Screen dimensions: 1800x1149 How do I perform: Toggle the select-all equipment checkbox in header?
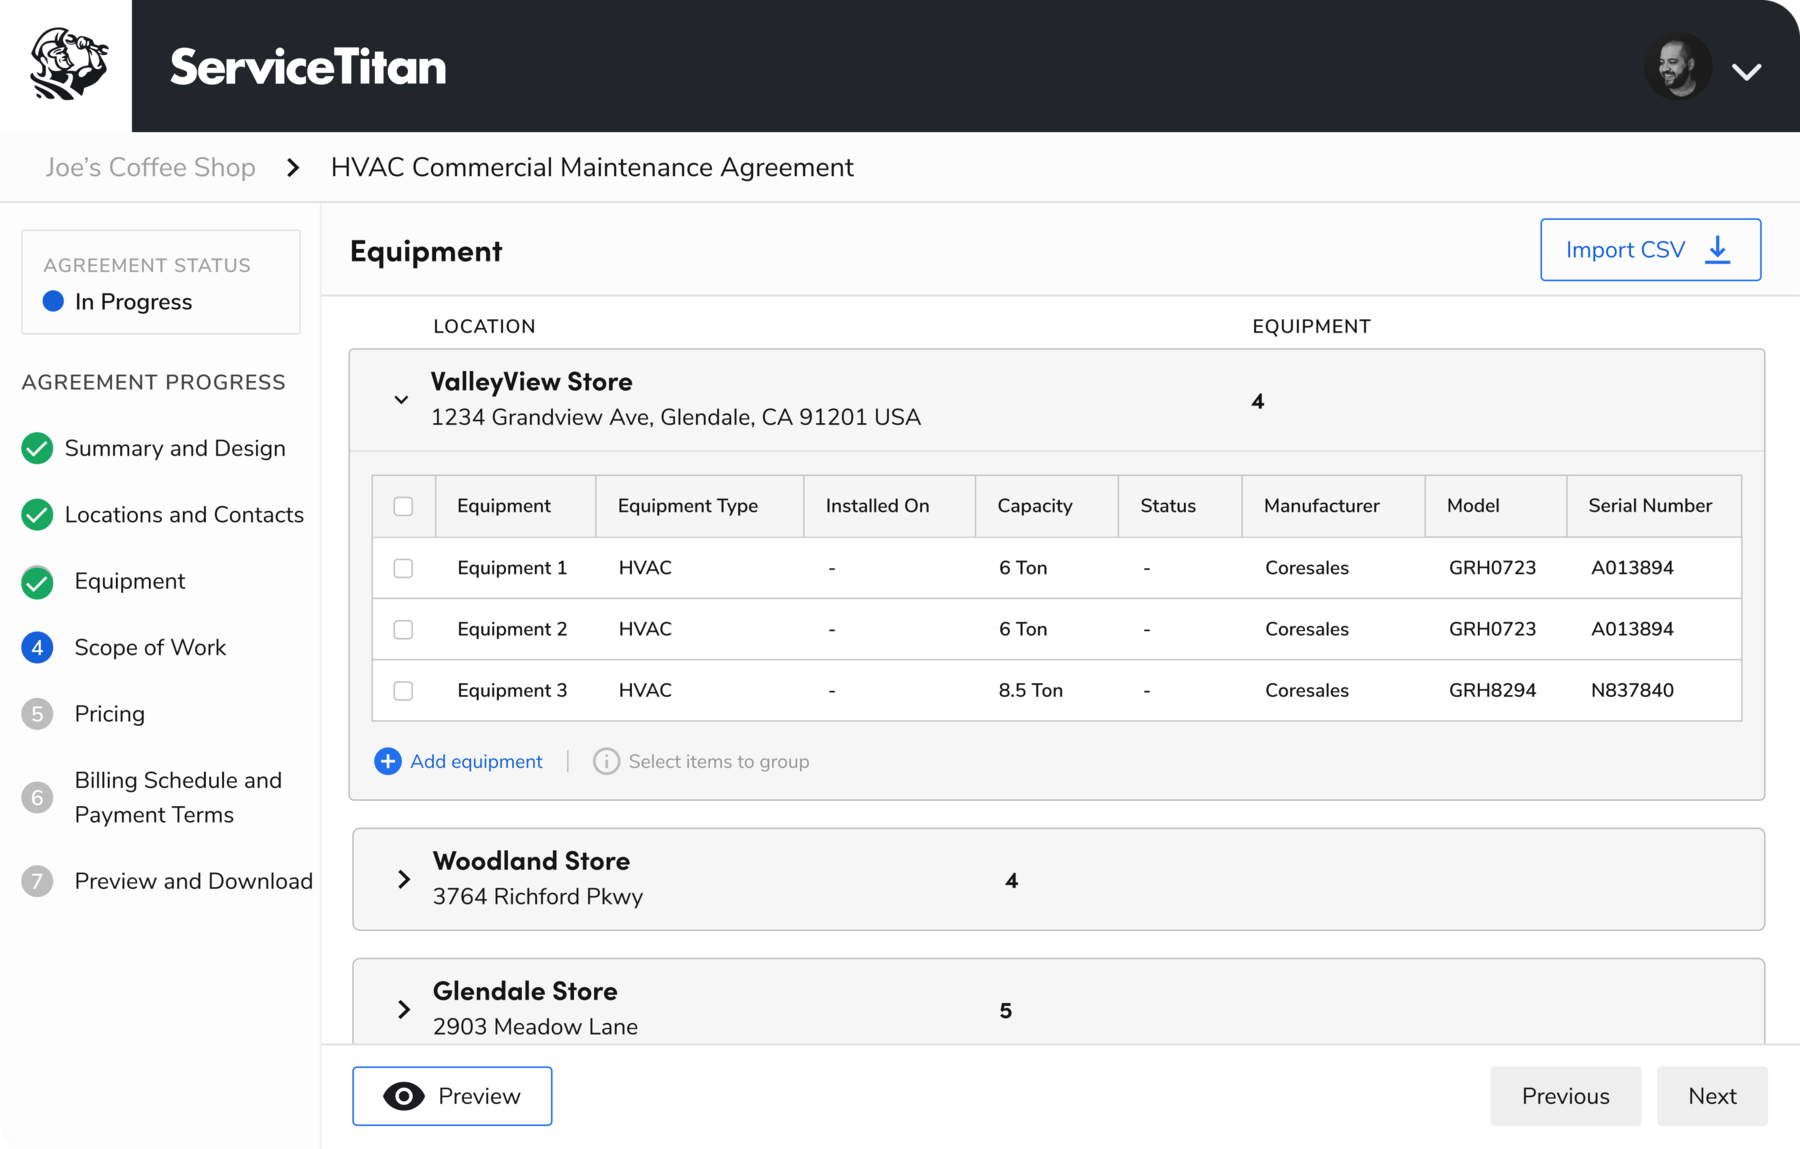(403, 506)
